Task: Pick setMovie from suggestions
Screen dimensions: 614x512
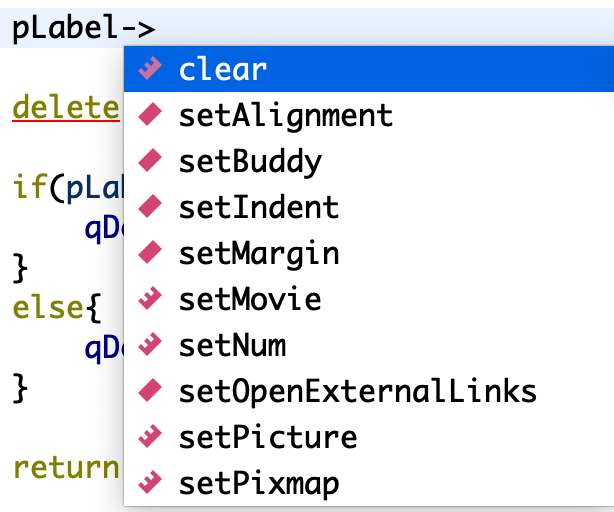Action: click(369, 299)
